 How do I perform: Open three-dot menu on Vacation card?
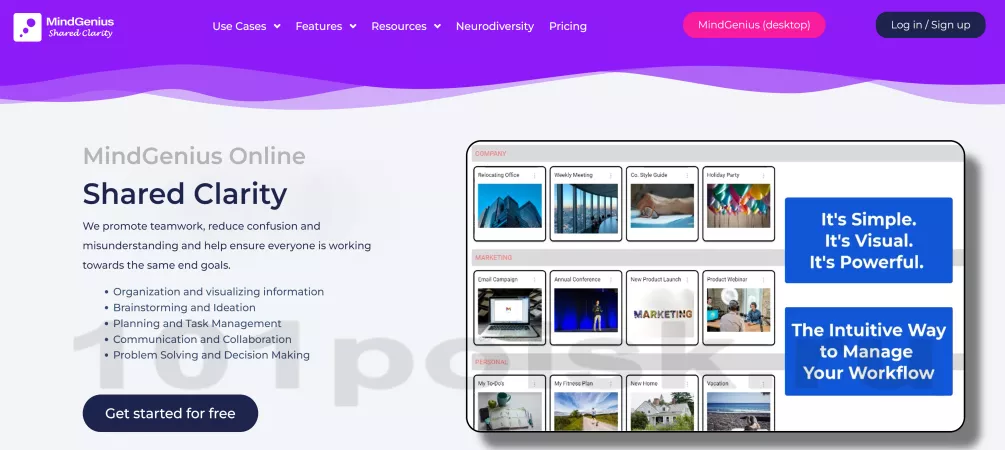pyautogui.click(x=764, y=383)
